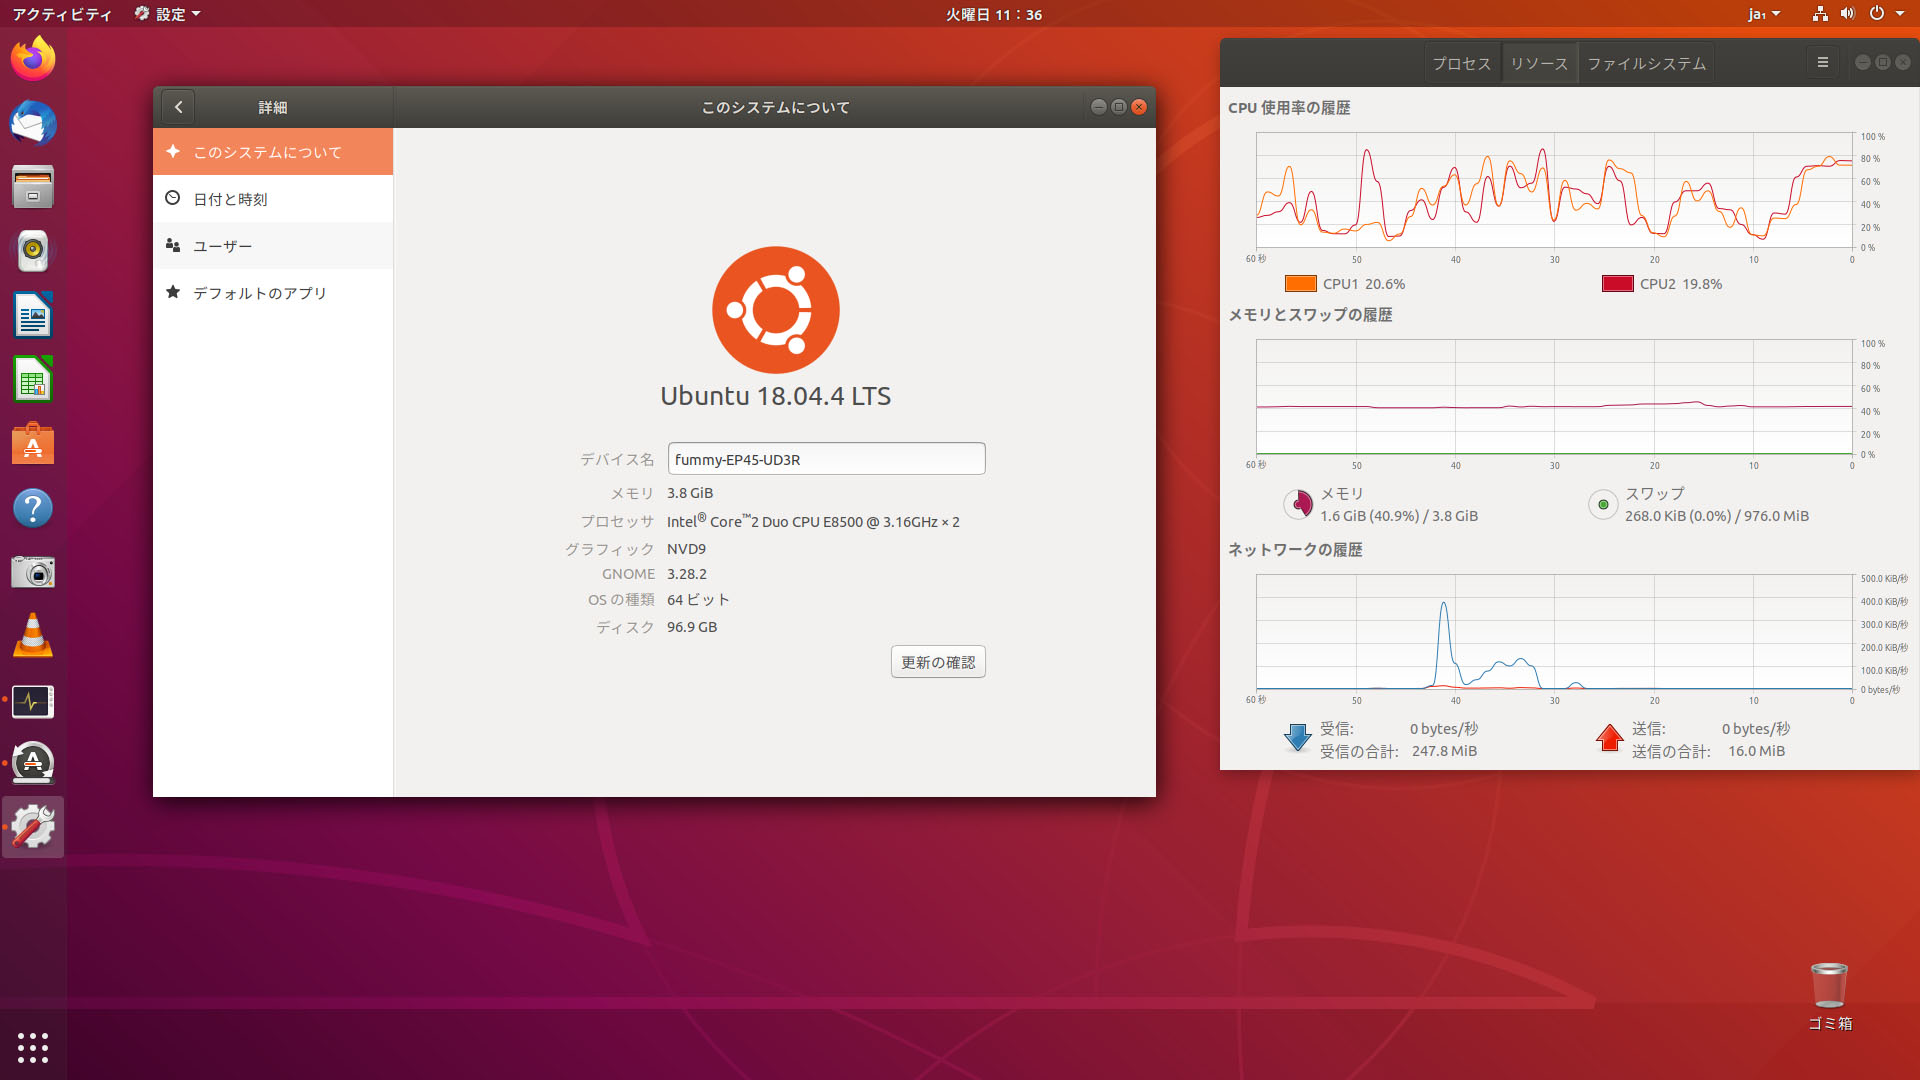Image resolution: width=1920 pixels, height=1080 pixels.
Task: Open the Files manager dock icon
Action: point(33,187)
